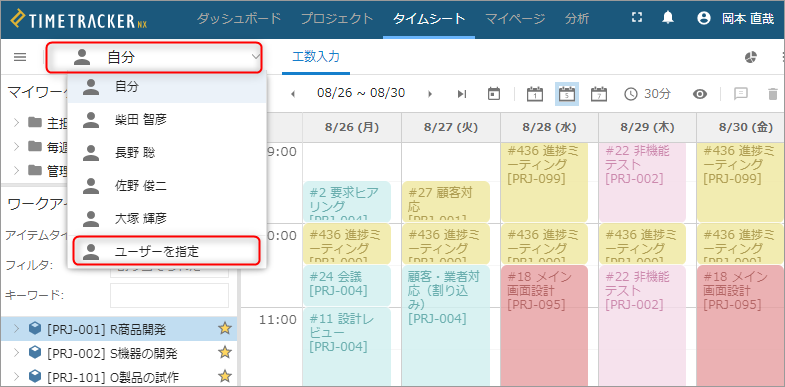Screen dimensions: 785x387
Task: Open the hamburger menu icon
Action: pos(20,57)
